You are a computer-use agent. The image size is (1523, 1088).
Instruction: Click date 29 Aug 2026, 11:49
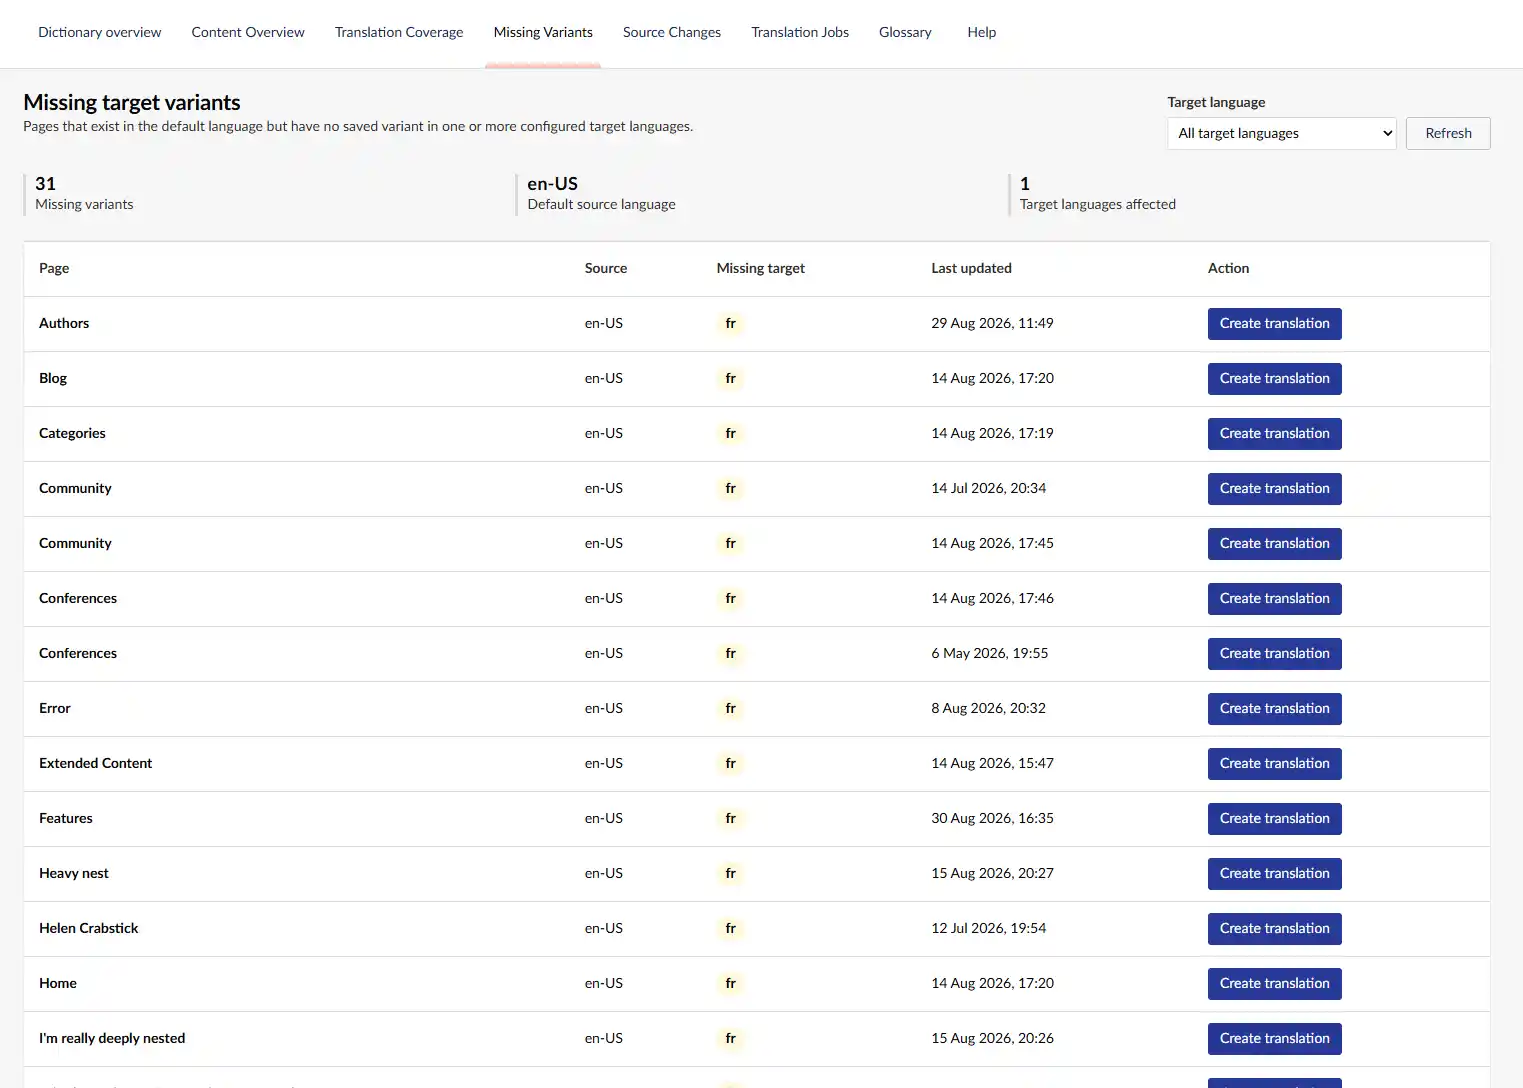[x=992, y=323]
